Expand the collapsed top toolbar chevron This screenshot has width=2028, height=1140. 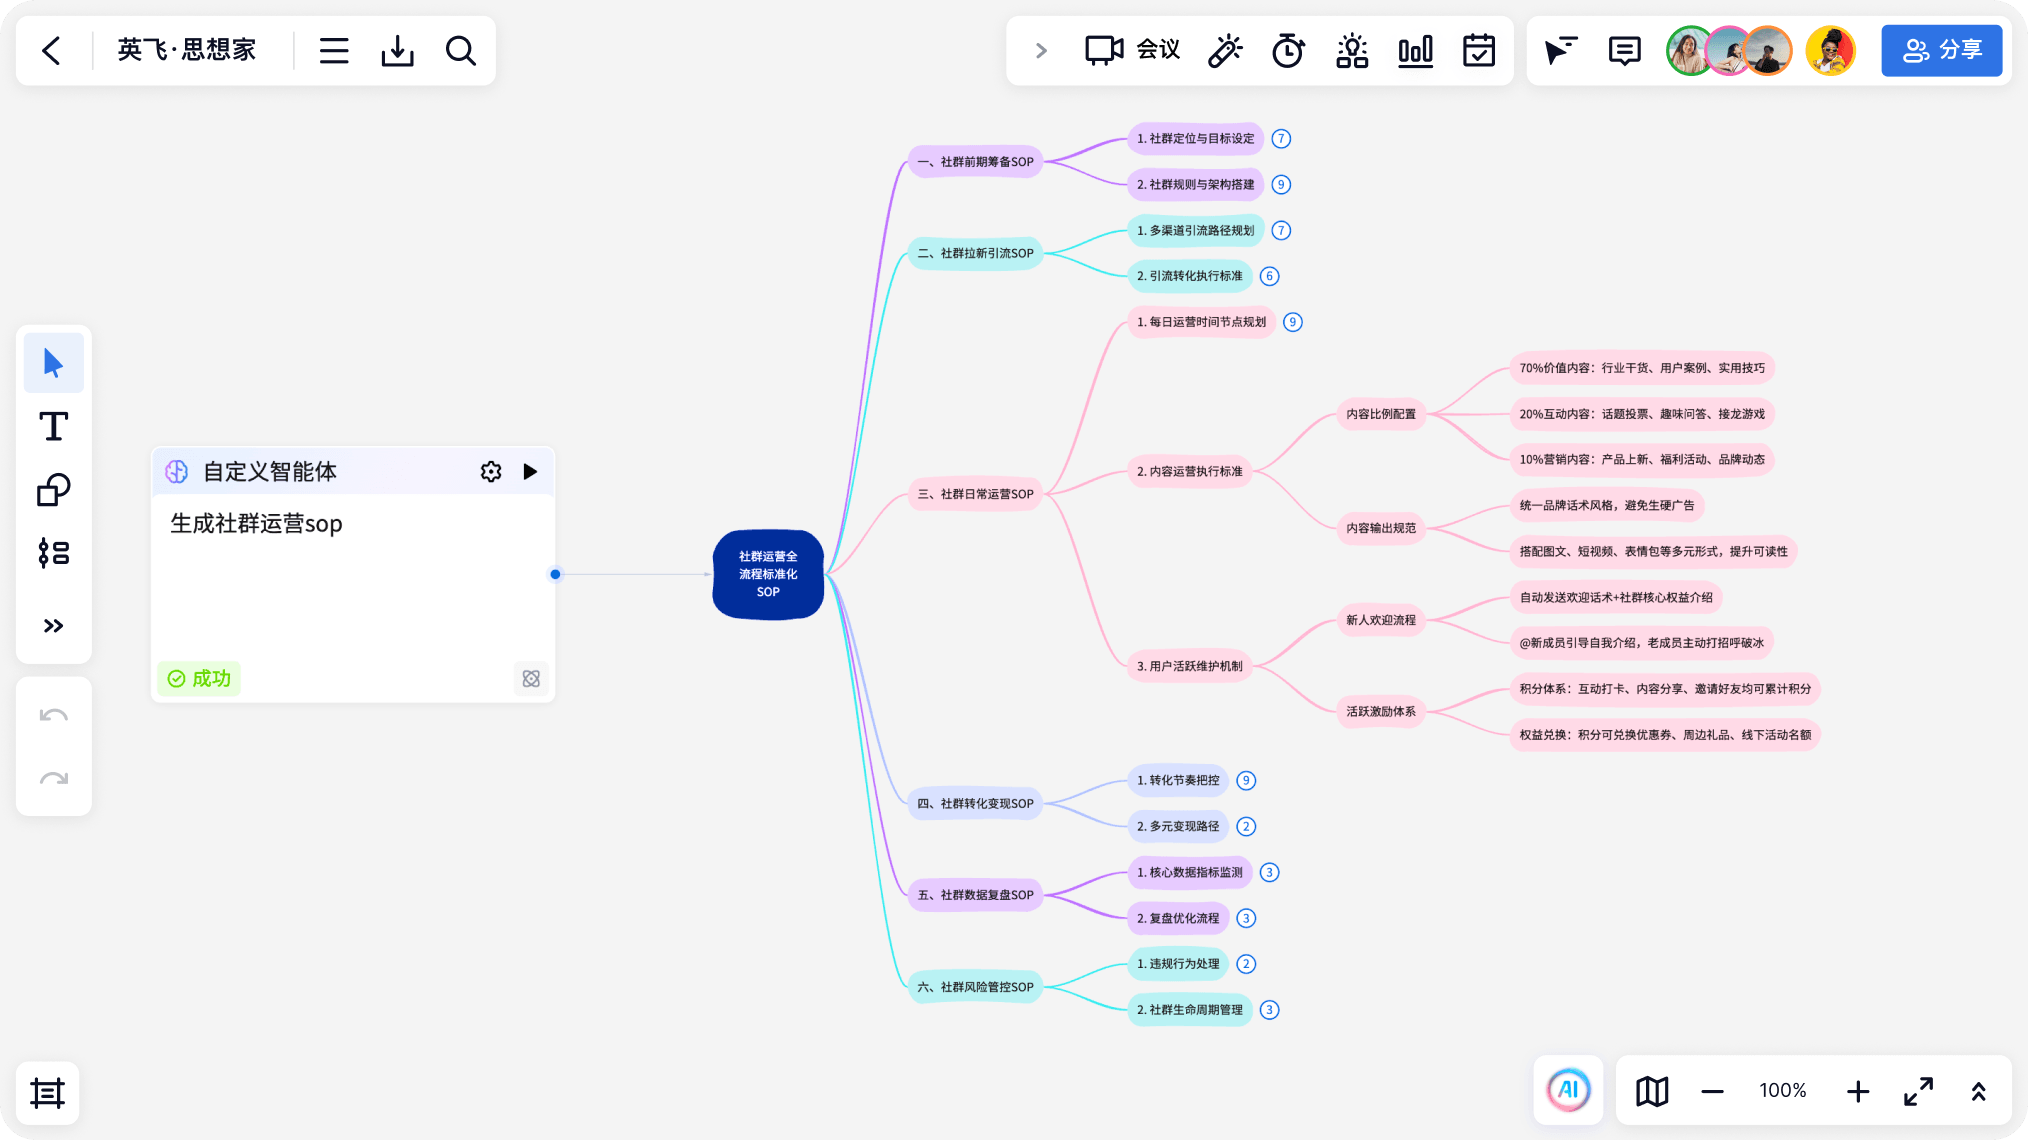point(1041,50)
